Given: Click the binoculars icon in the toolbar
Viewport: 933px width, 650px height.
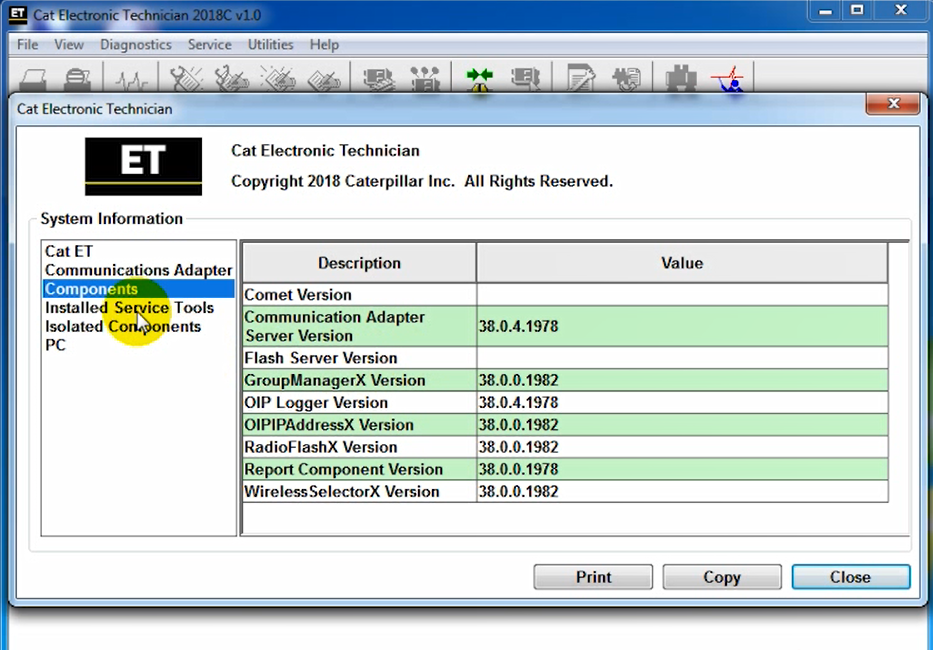Looking at the screenshot, I should 680,79.
